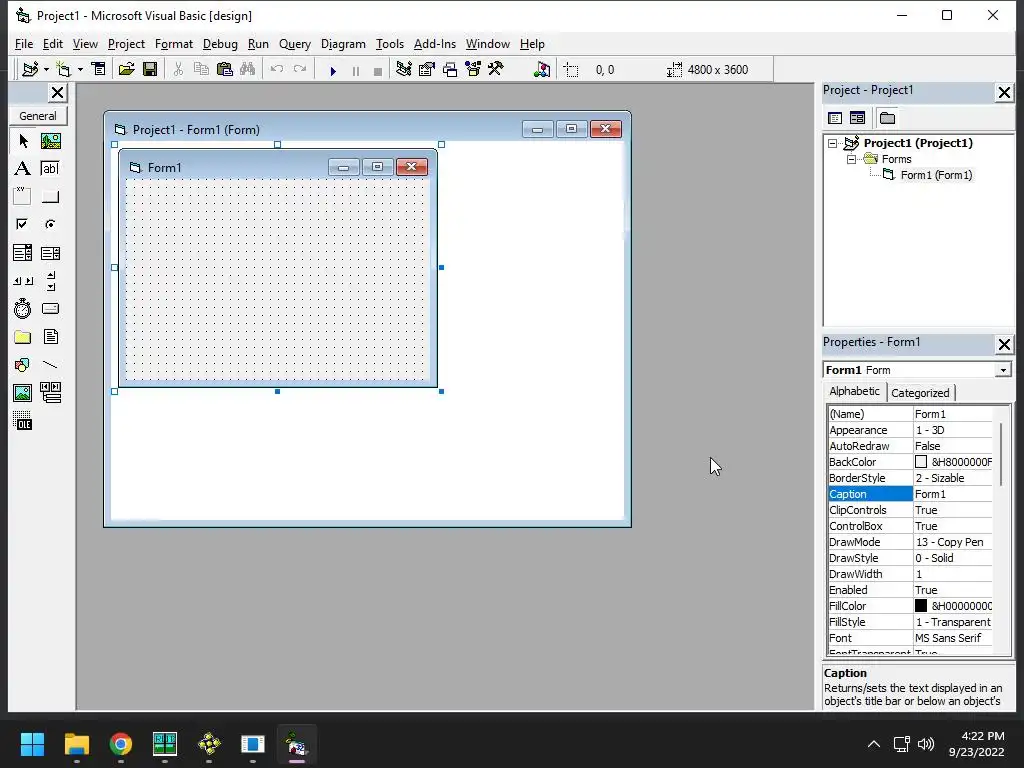Screen dimensions: 1024x768
Task: Open Project Explorer from toolbar
Action: 404,69
